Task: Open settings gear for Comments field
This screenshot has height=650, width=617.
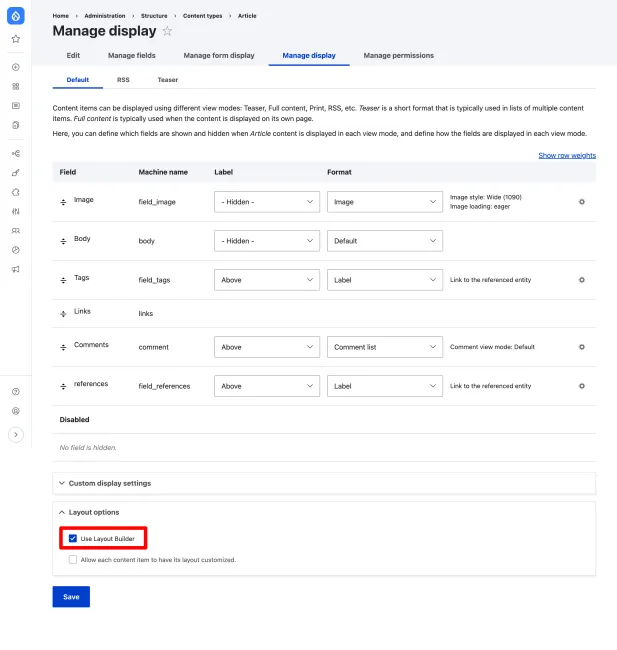Action: [x=582, y=347]
